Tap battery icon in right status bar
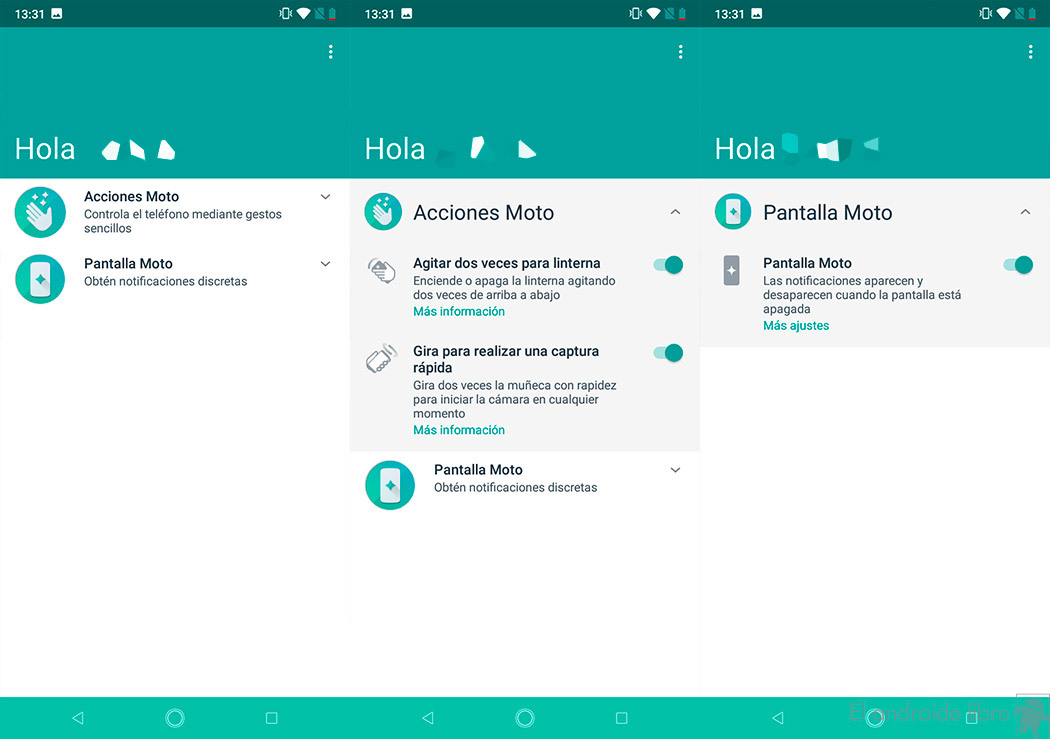The image size is (1050, 739). 1032,13
